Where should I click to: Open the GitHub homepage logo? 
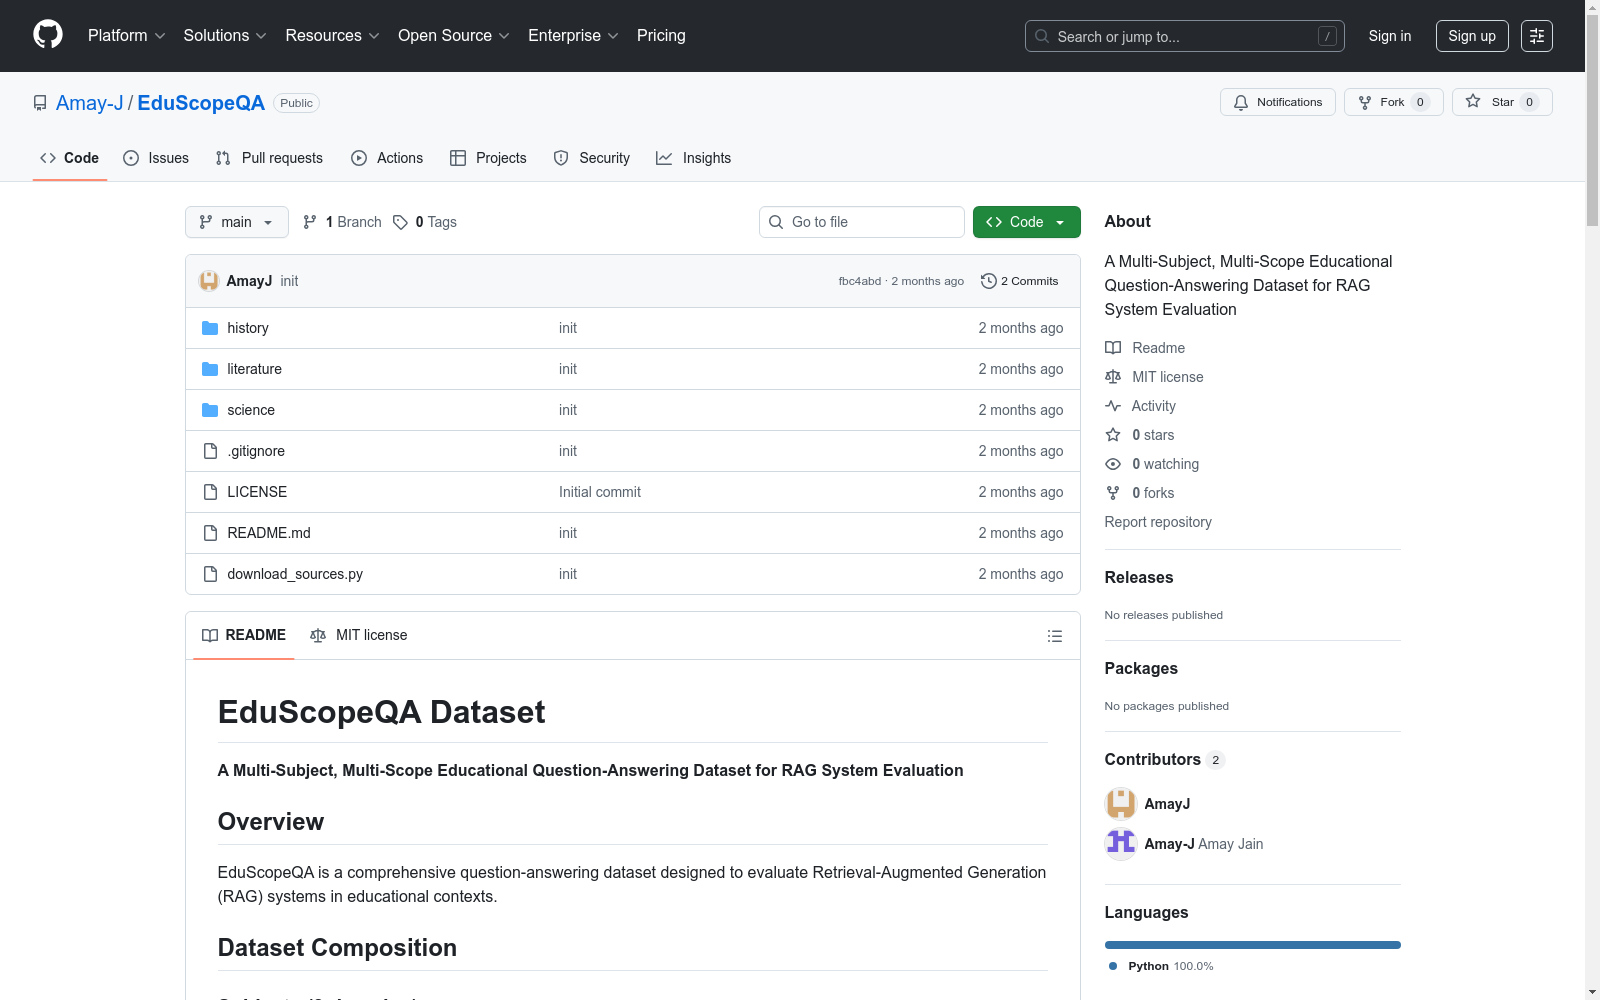point(48,35)
